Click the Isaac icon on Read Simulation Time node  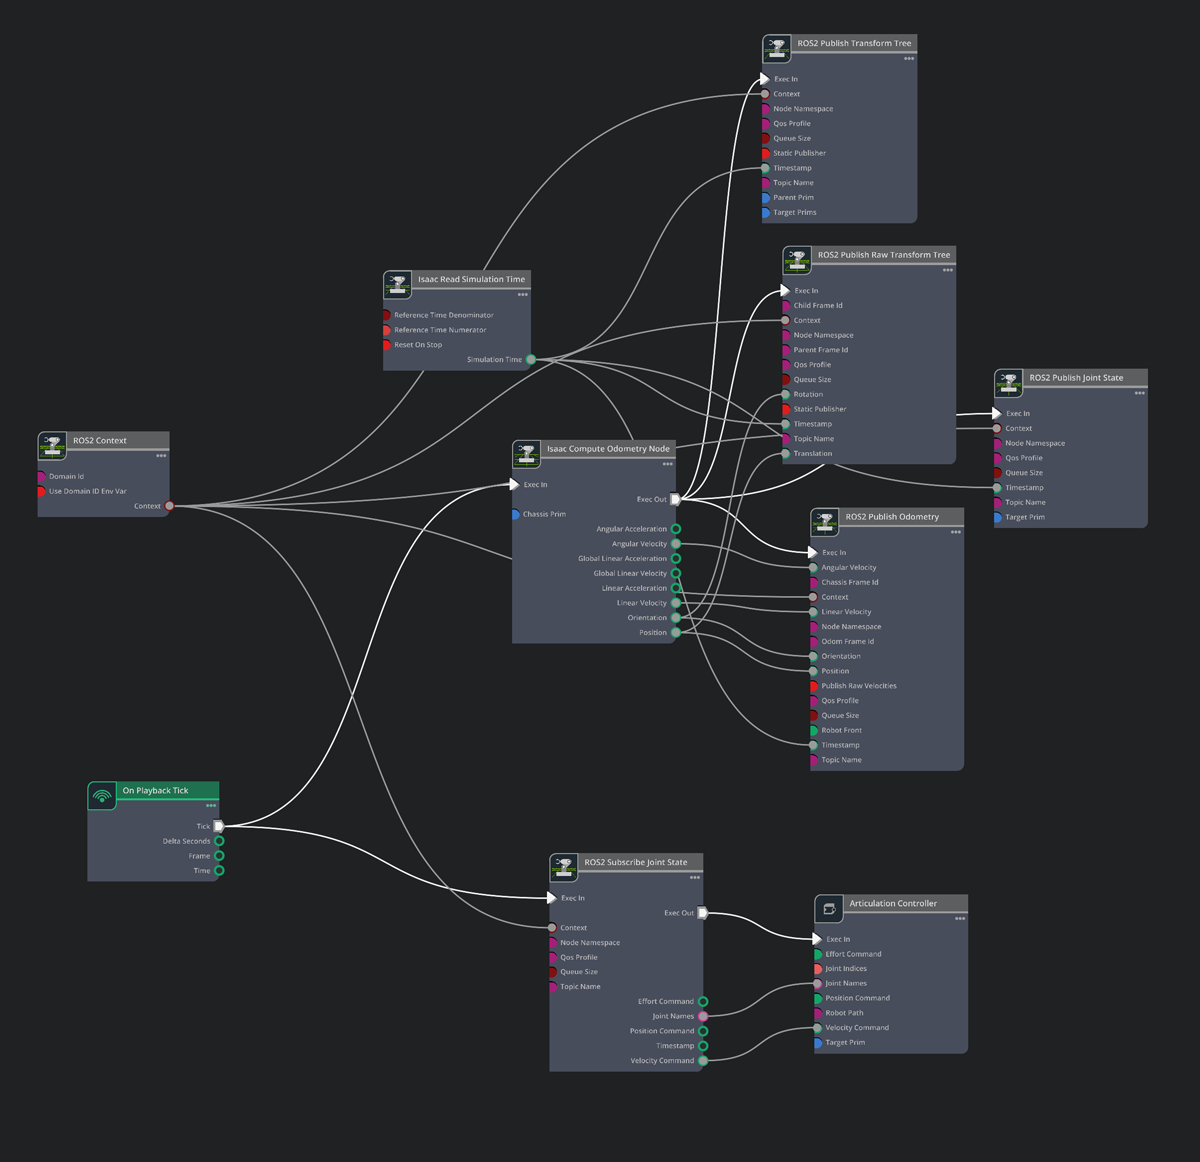(x=397, y=285)
